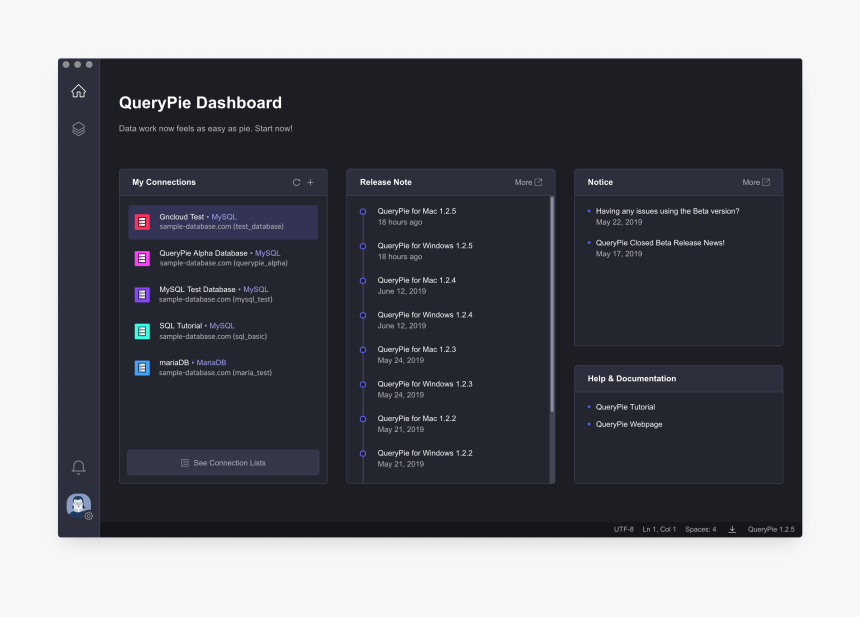Select the QueryPie Alpha Database connection
This screenshot has width=860, height=617.
(223, 258)
